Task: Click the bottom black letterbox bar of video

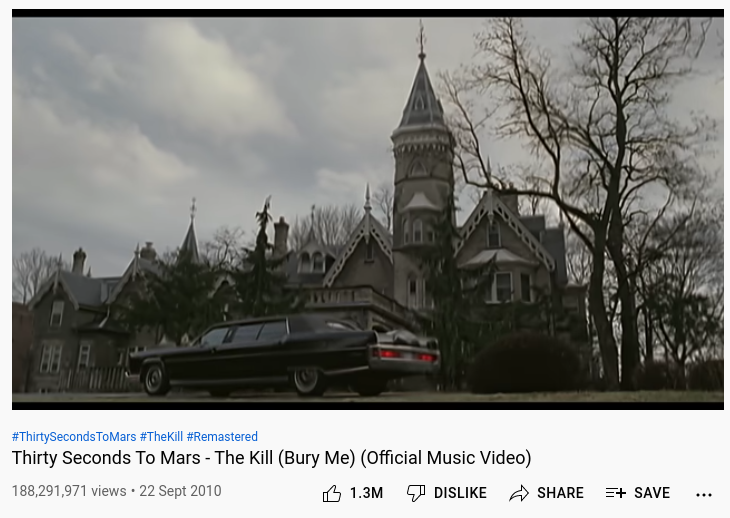Action: (x=368, y=406)
